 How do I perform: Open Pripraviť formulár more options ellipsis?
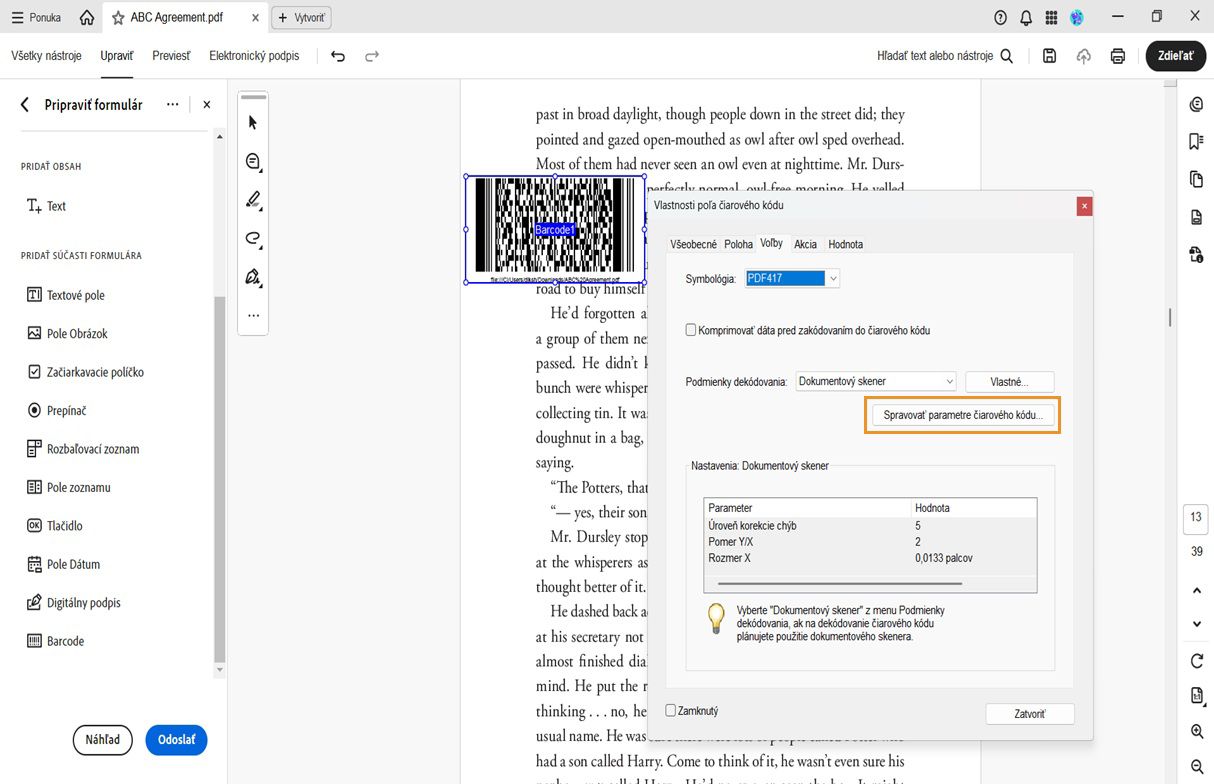click(x=173, y=104)
